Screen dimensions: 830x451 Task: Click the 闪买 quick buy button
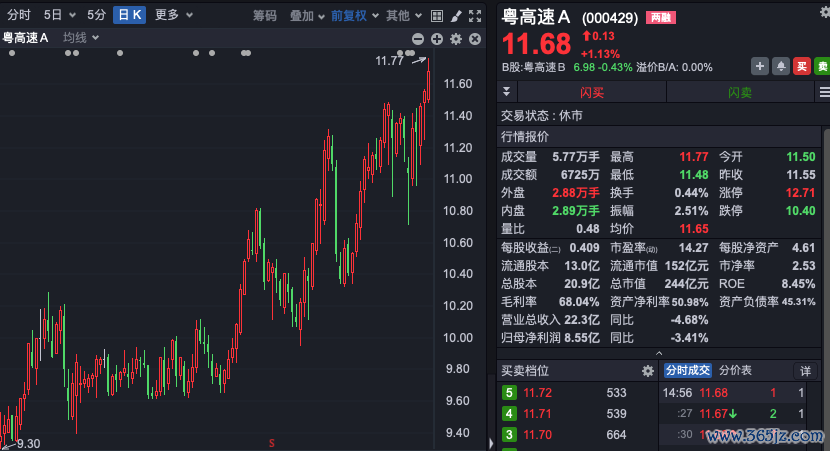coord(591,92)
